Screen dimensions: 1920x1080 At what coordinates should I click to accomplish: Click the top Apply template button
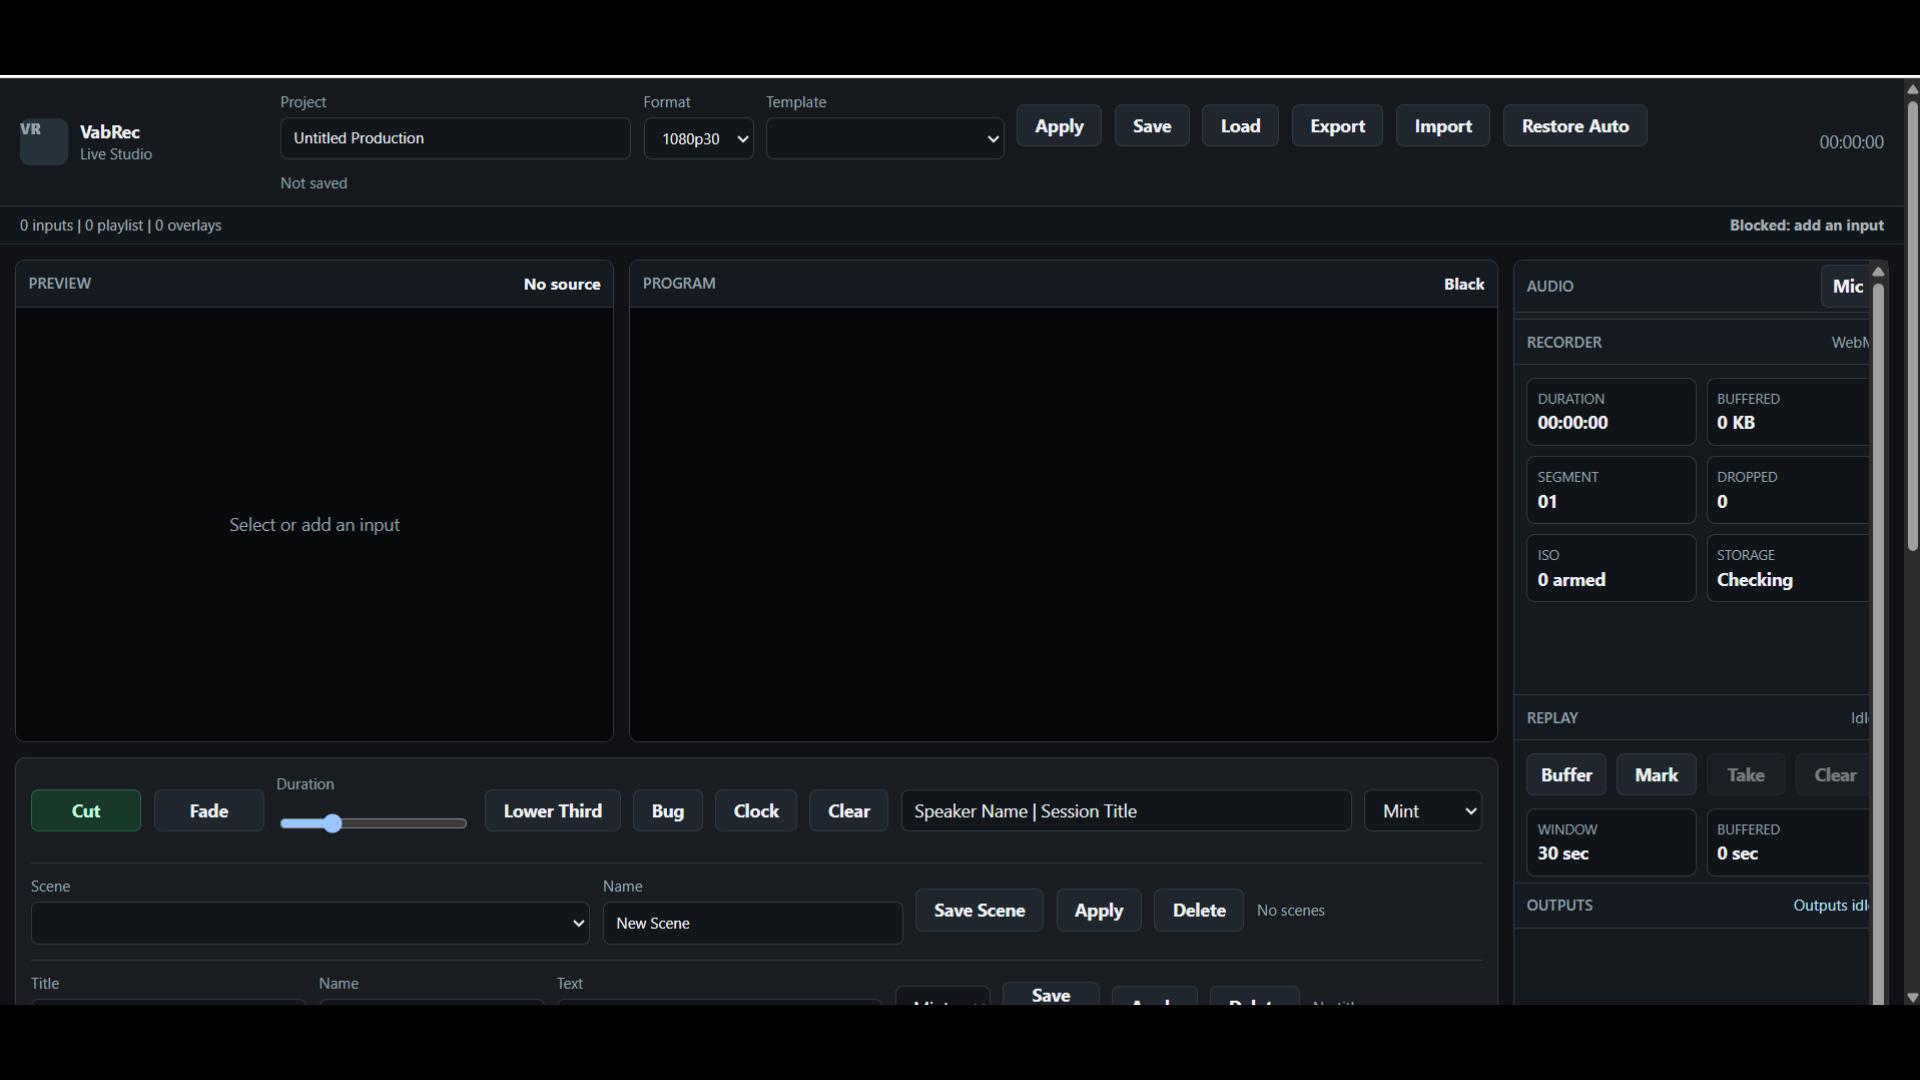[1059, 126]
